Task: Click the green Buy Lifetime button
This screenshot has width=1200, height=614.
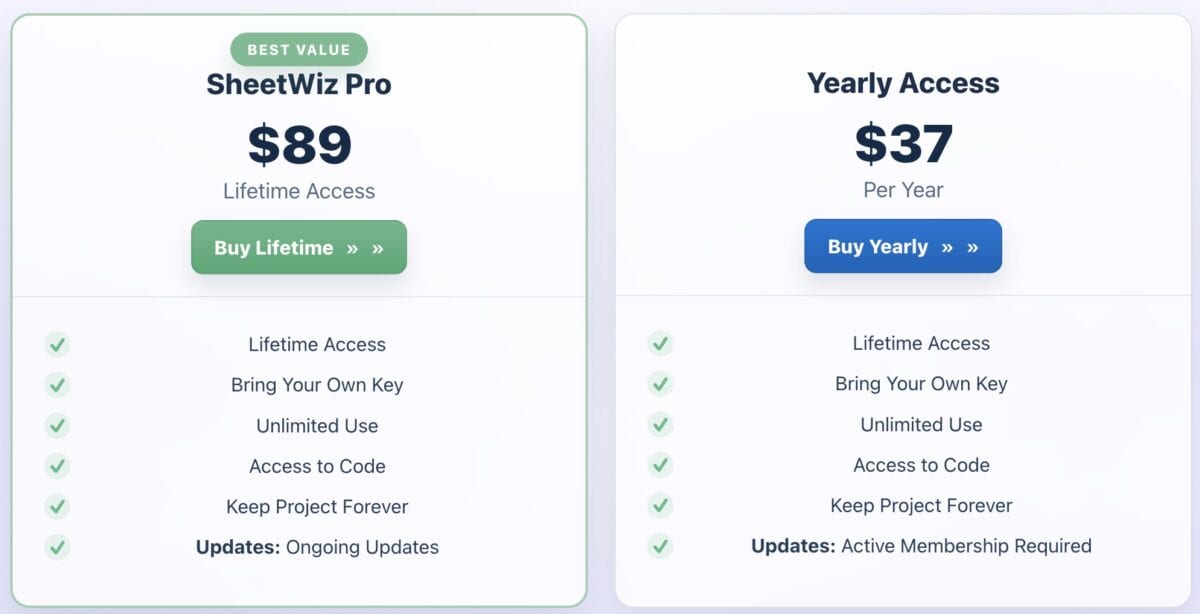Action: pos(299,247)
